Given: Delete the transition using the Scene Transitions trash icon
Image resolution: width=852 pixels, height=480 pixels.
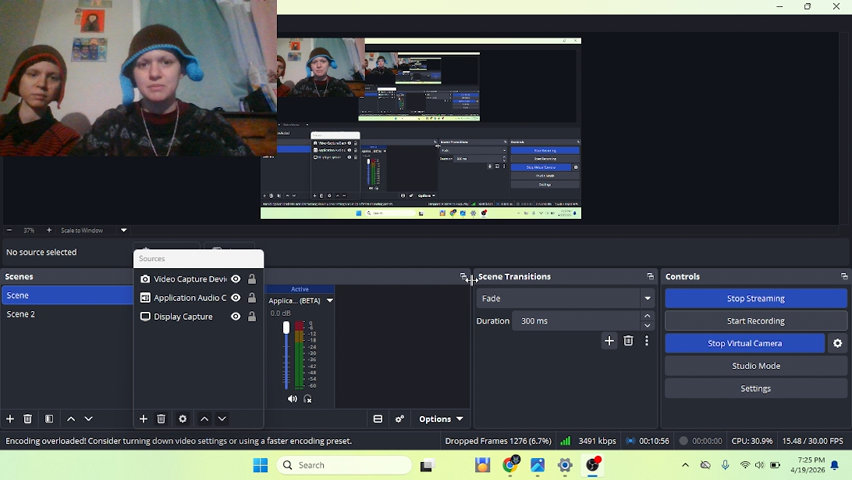Looking at the screenshot, I should 628,340.
